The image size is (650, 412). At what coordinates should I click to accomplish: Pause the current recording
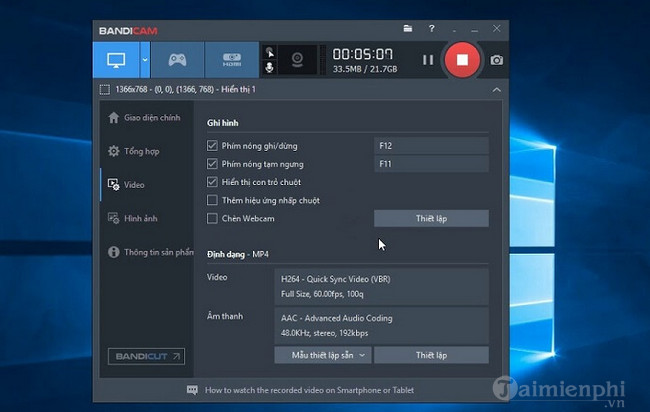(428, 59)
